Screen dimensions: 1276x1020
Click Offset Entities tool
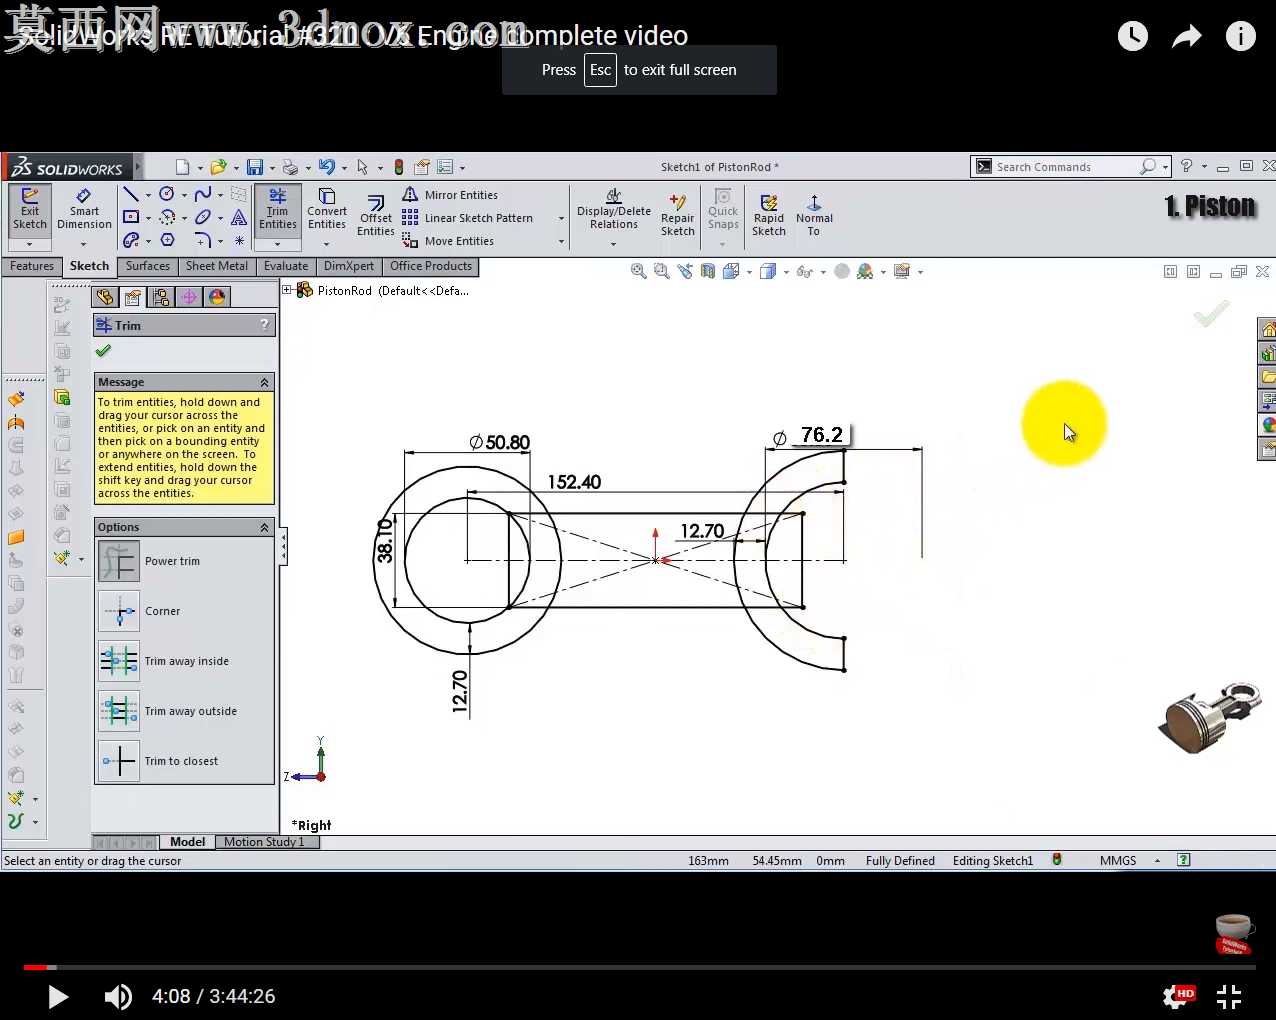click(x=376, y=216)
